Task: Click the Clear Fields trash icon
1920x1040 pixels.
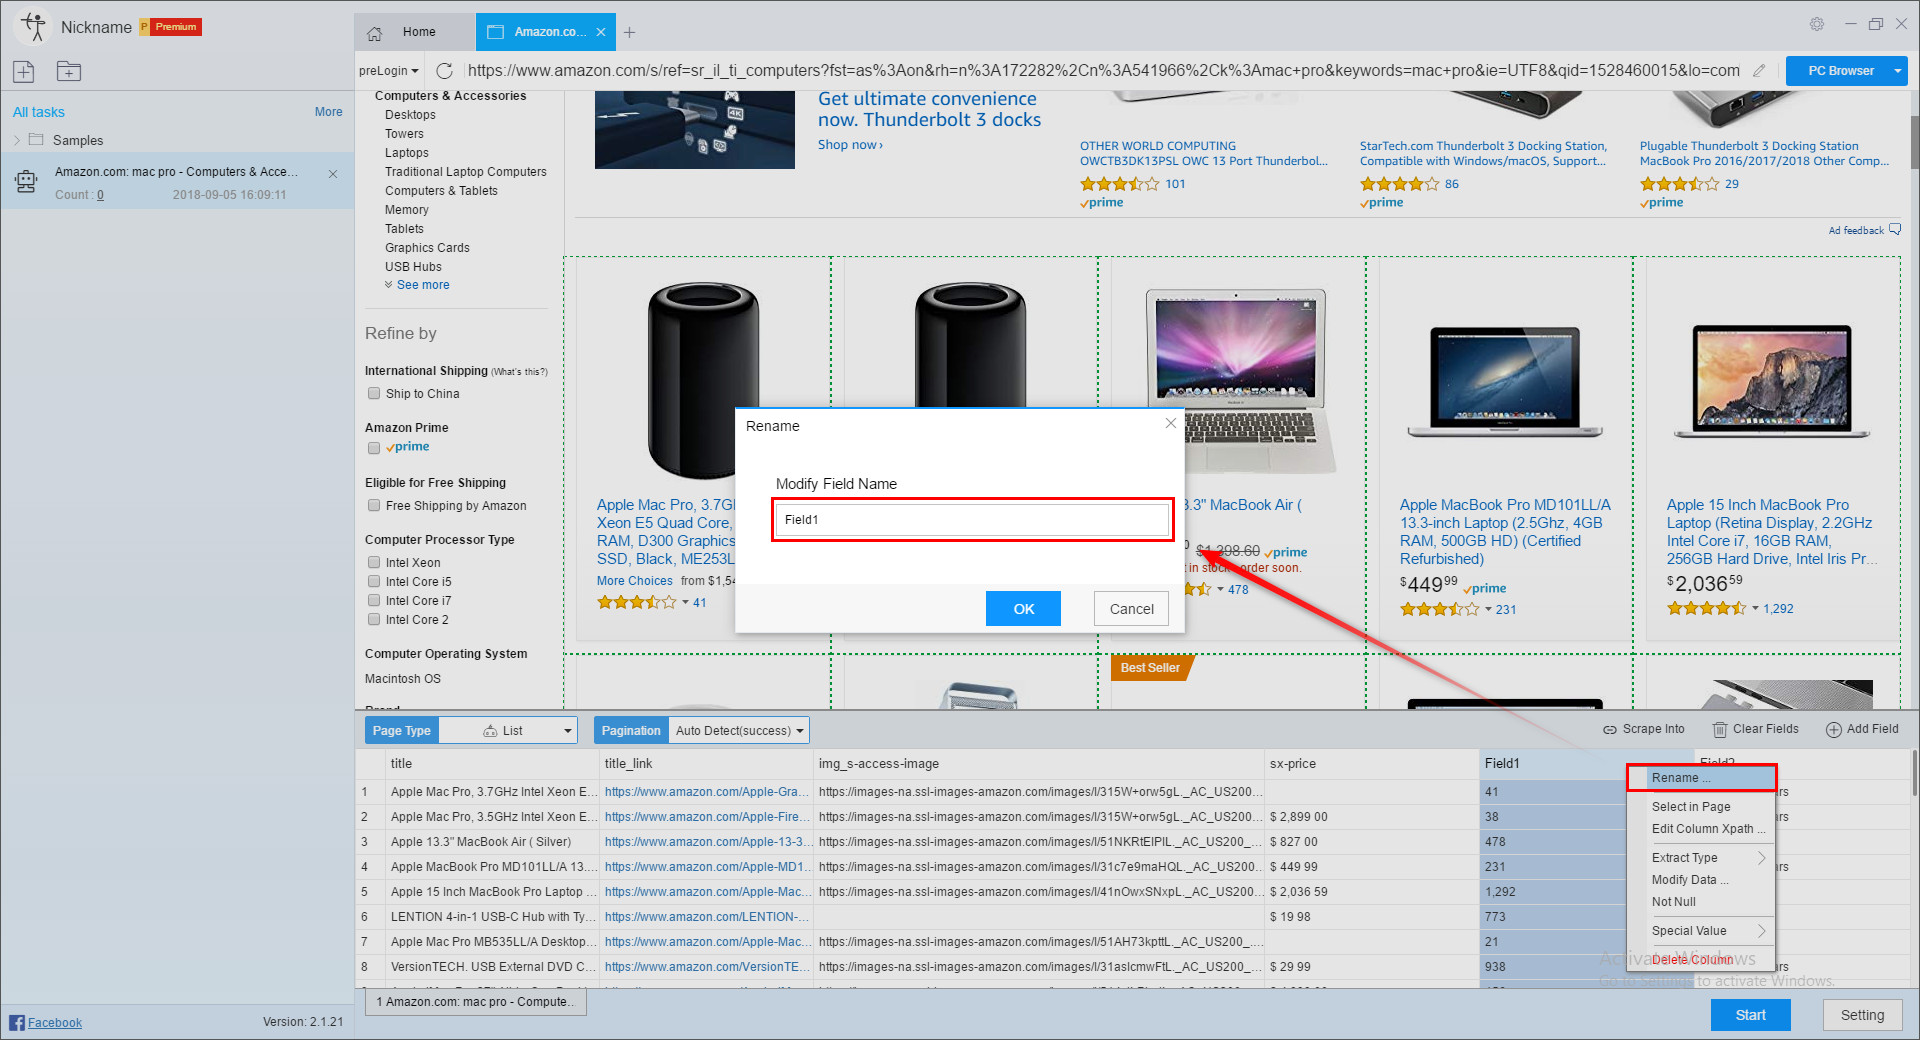Action: click(1720, 729)
